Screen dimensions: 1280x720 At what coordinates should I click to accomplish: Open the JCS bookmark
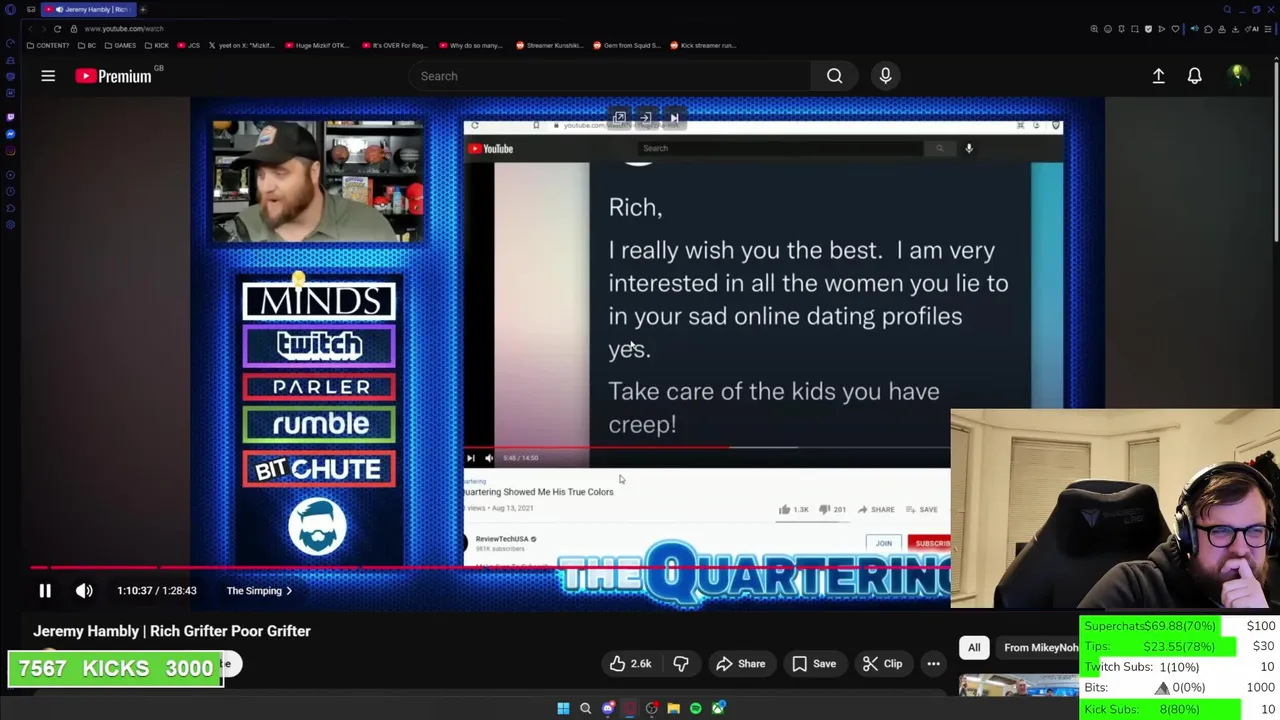(x=189, y=45)
